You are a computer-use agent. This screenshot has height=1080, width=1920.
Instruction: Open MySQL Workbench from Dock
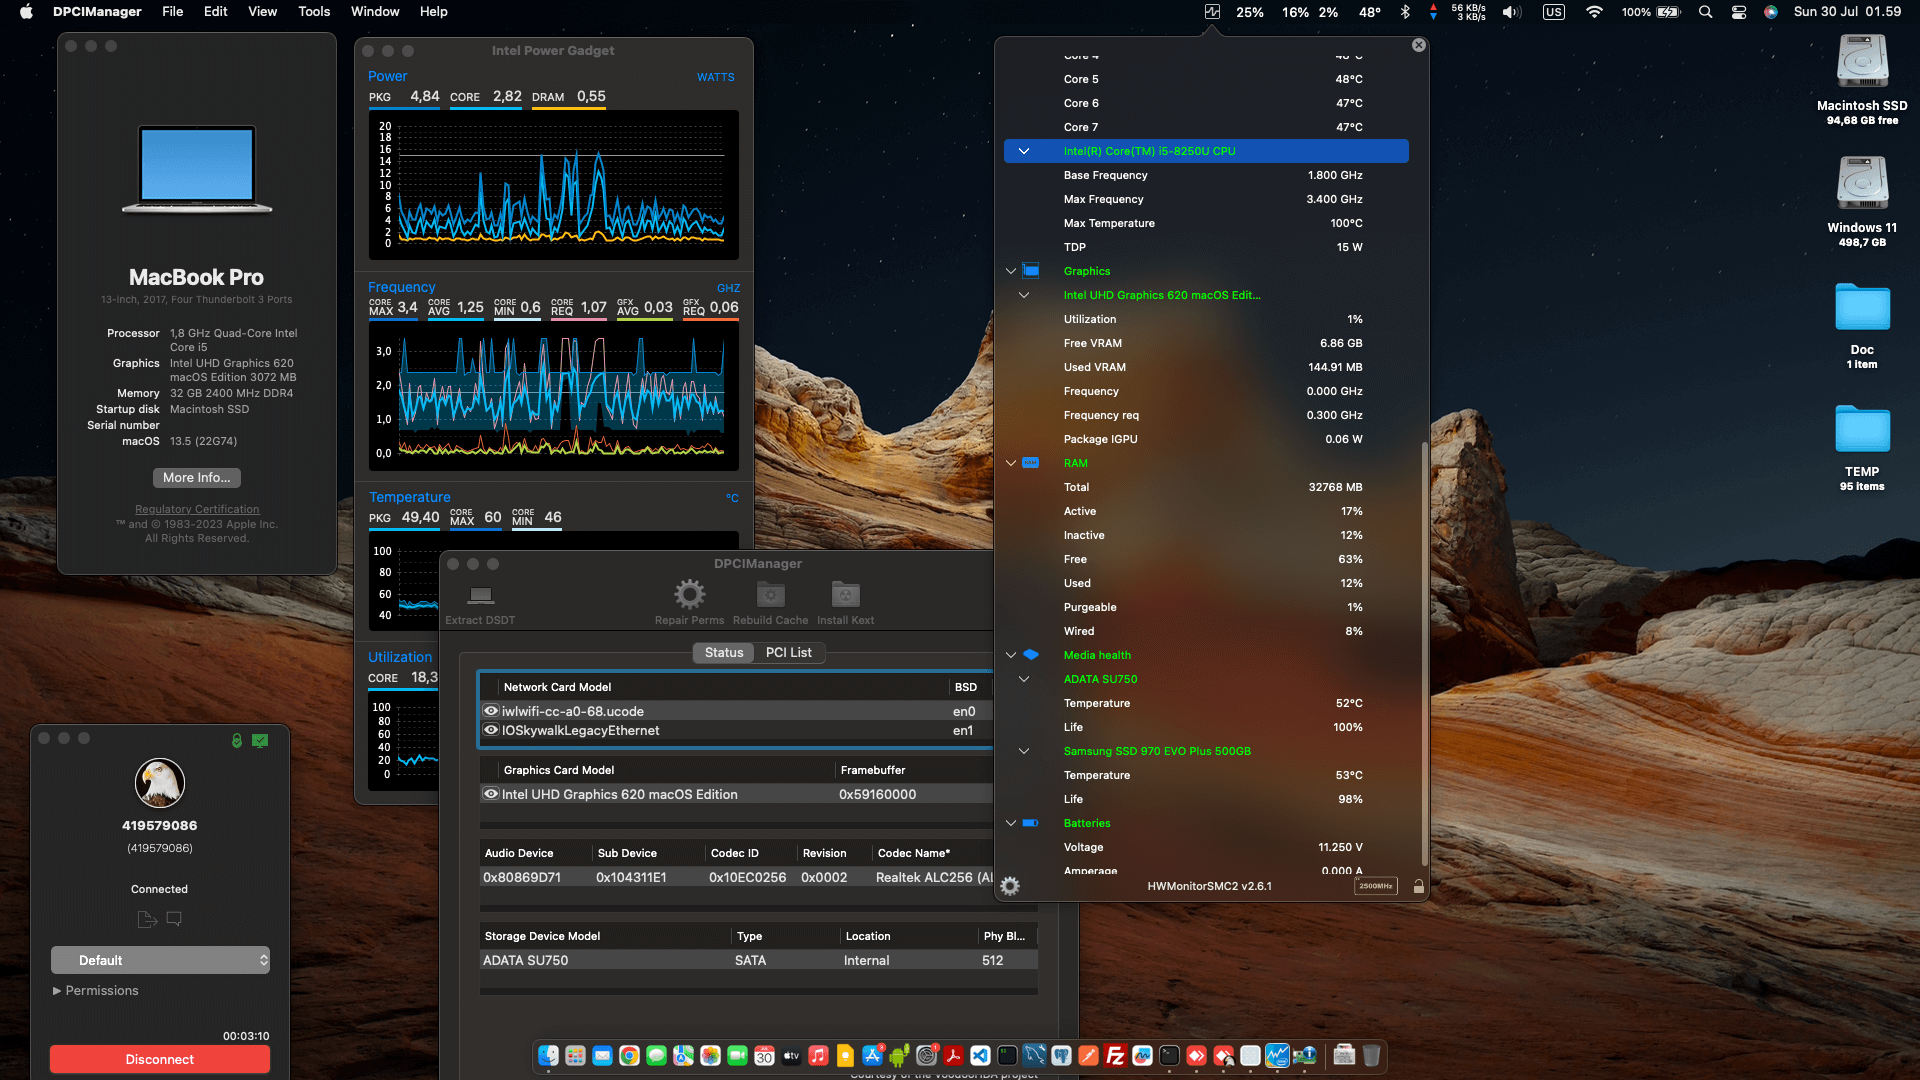1034,1056
